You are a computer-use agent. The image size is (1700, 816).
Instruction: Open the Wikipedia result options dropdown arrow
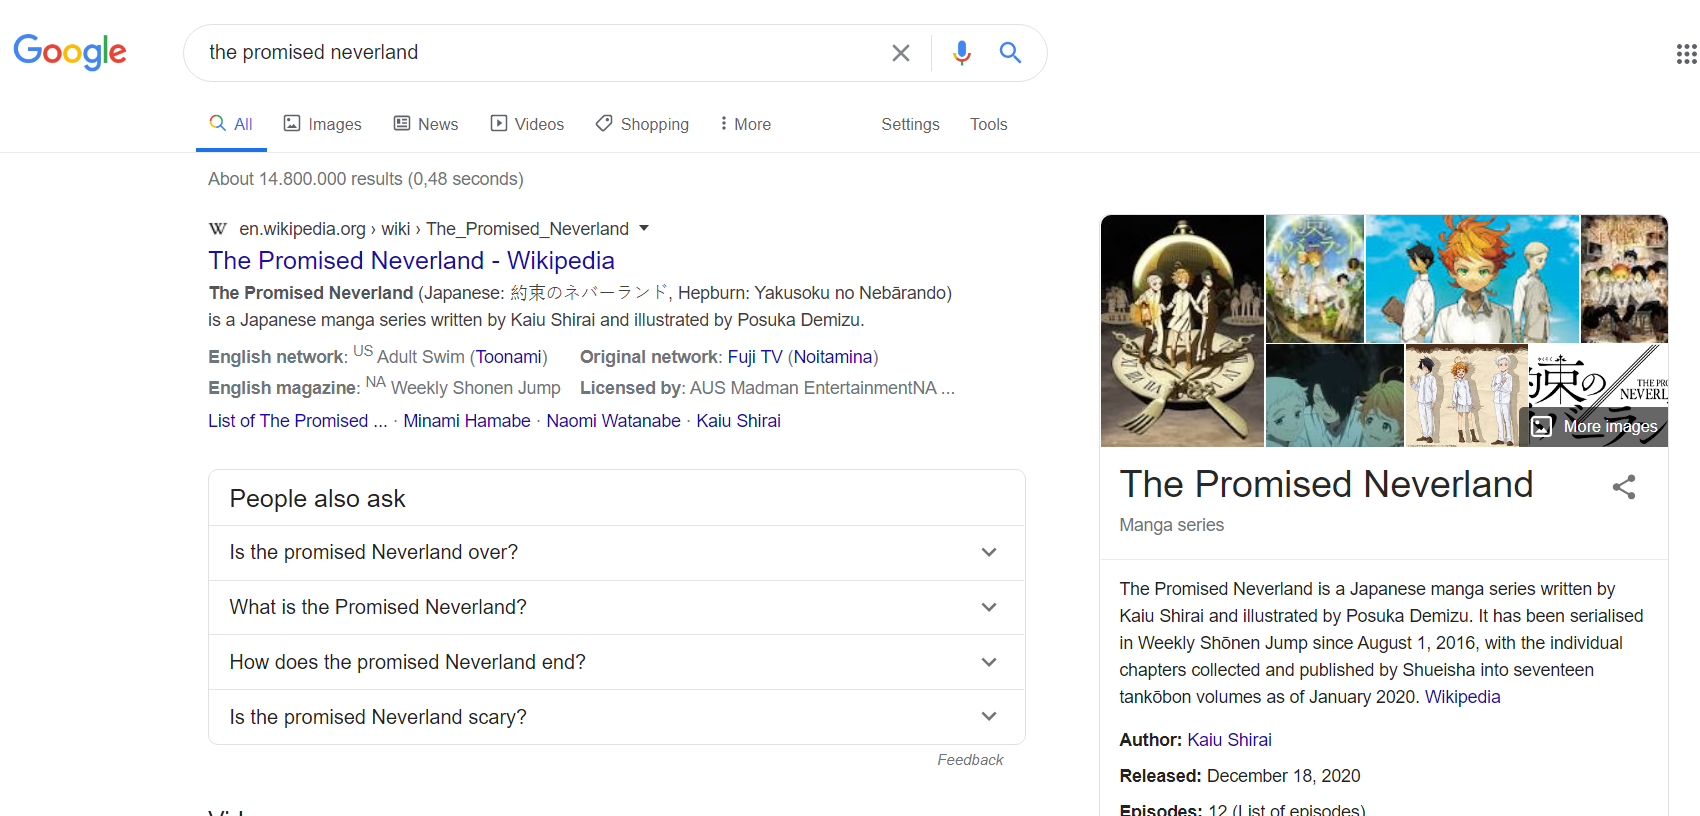[x=644, y=228]
